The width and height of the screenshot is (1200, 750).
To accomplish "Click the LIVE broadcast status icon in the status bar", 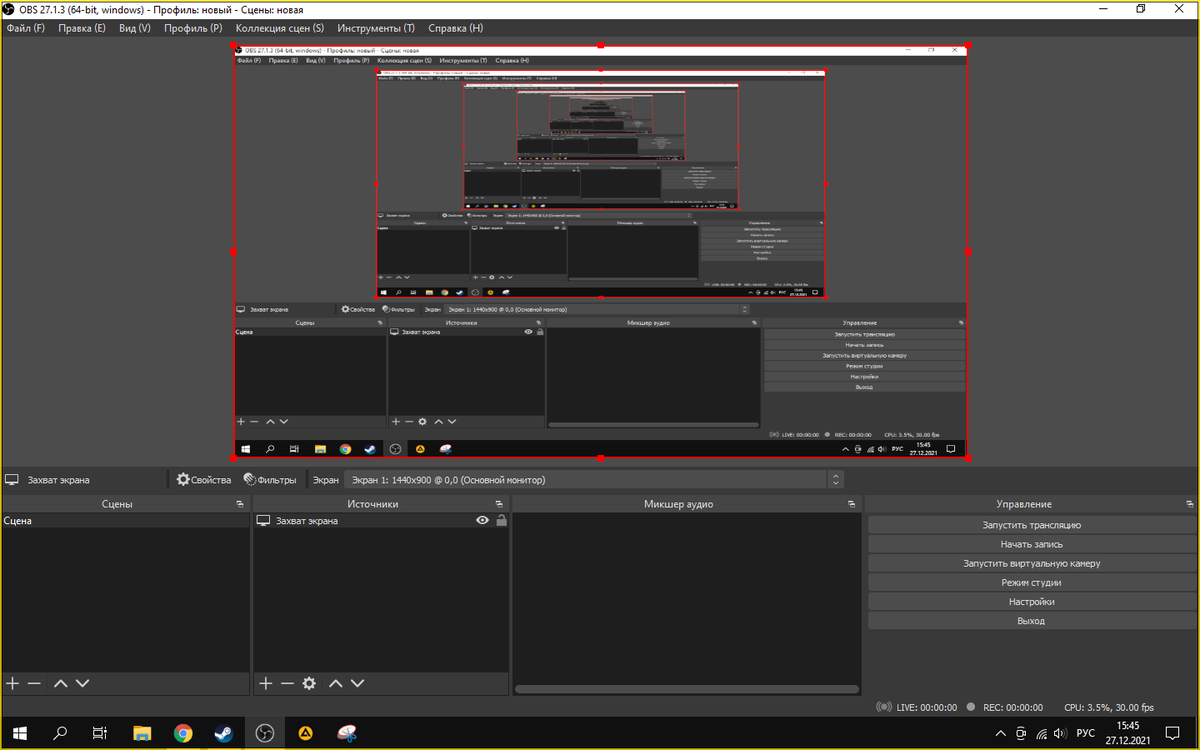I will [x=884, y=707].
